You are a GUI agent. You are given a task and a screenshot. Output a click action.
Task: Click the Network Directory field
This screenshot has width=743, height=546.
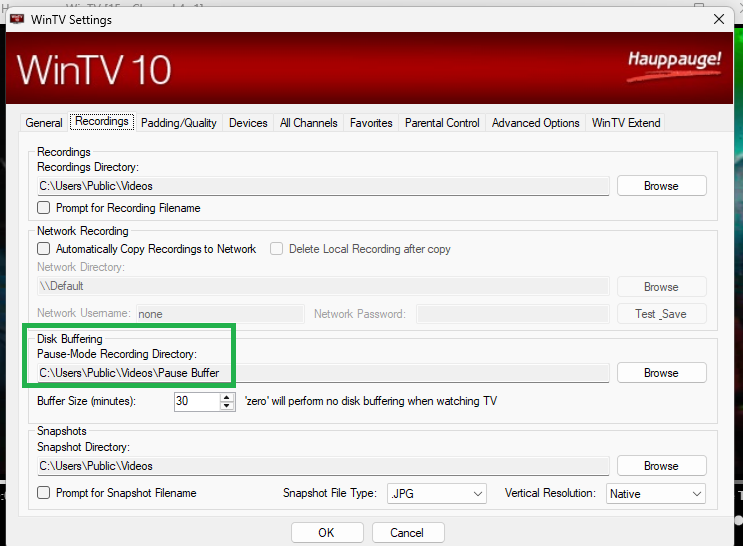click(323, 286)
